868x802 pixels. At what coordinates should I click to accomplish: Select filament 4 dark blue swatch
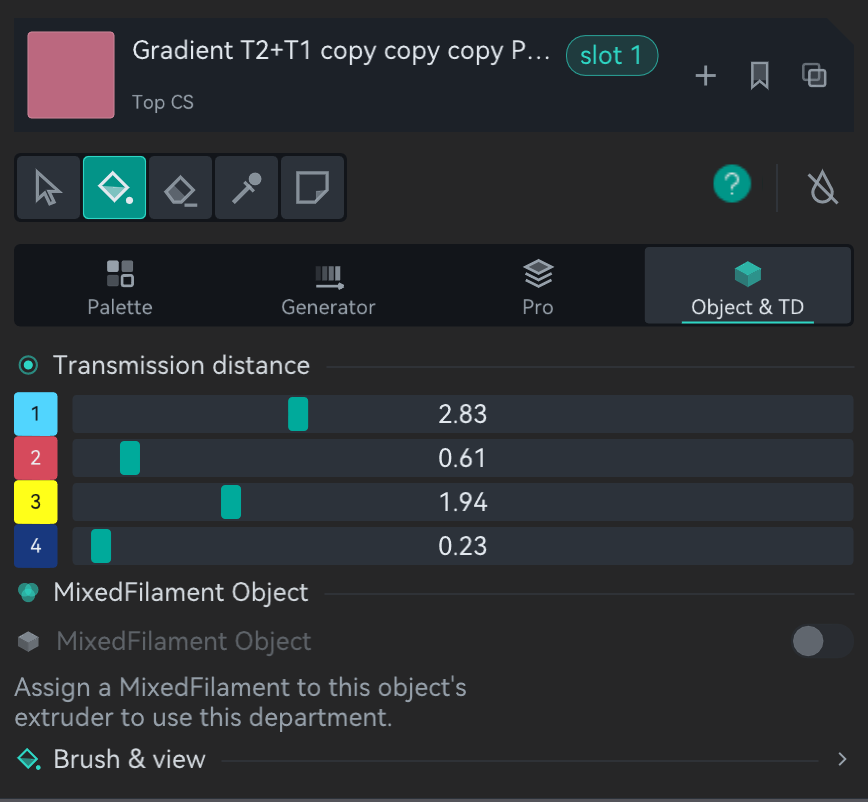[35, 546]
